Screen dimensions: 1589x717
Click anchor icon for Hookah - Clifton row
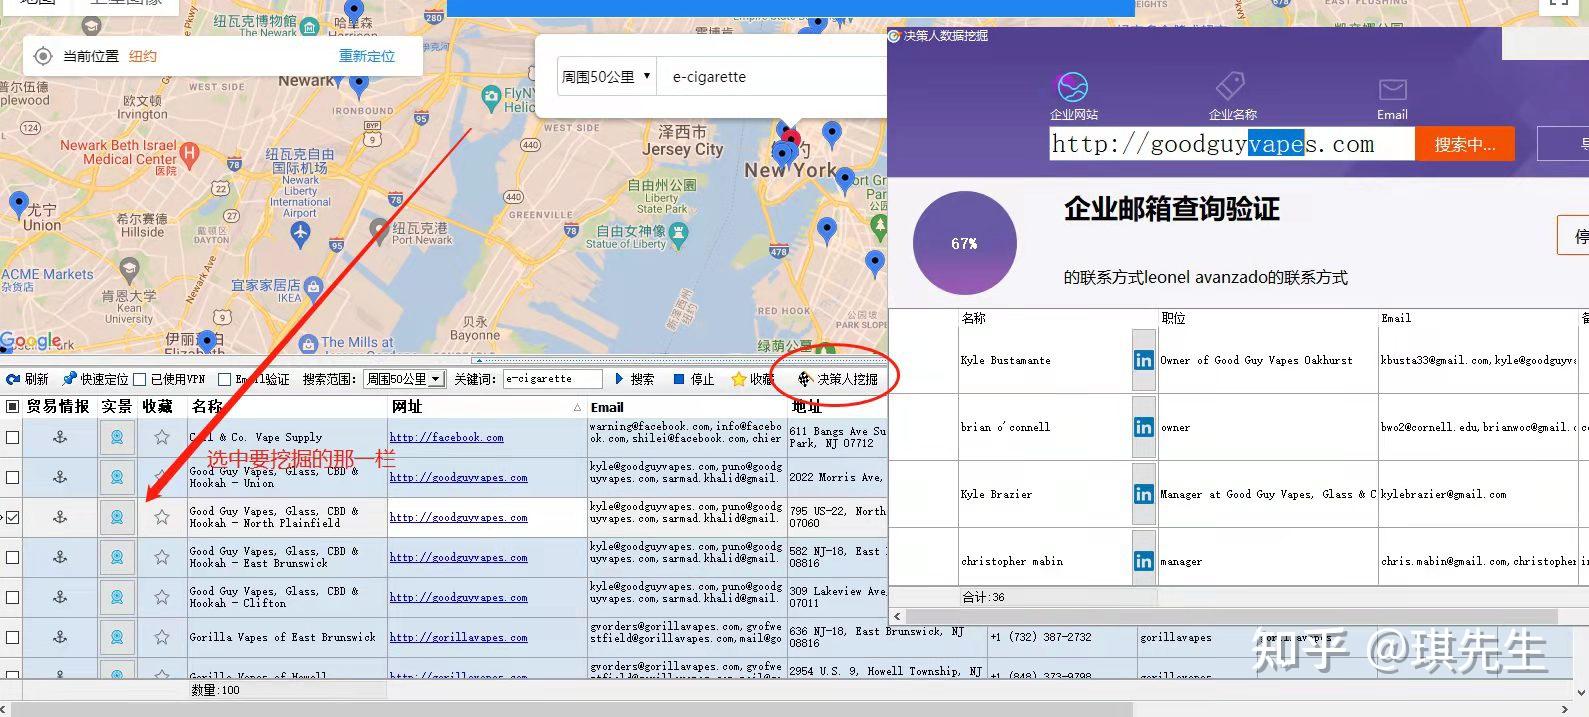click(60, 597)
